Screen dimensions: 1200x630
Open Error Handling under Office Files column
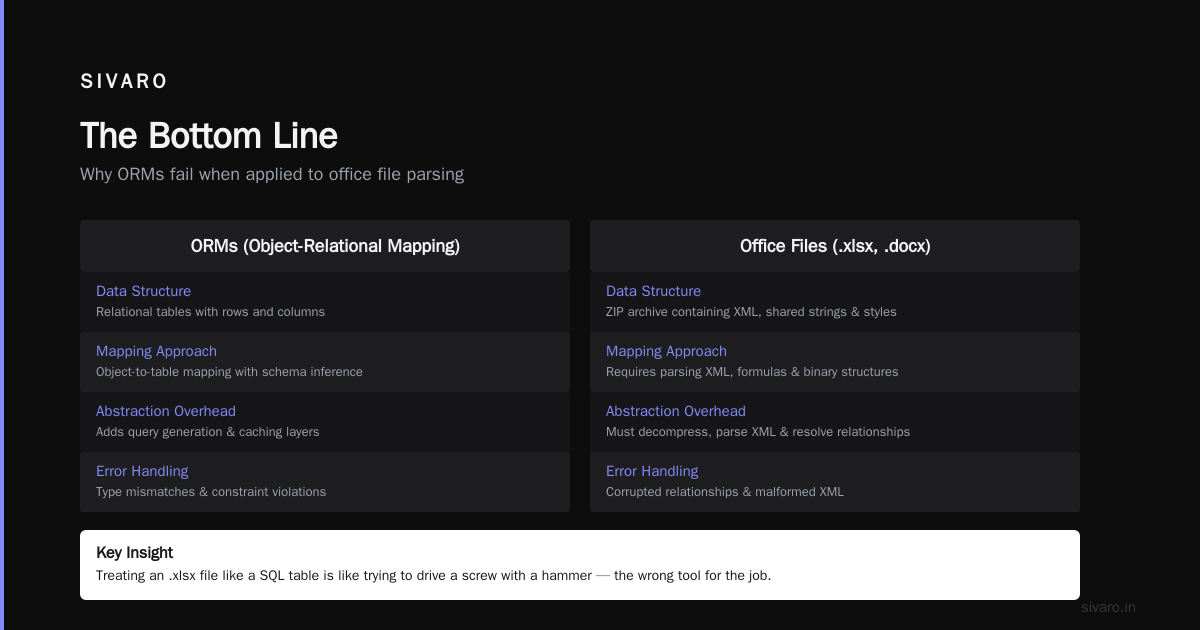[x=652, y=471]
